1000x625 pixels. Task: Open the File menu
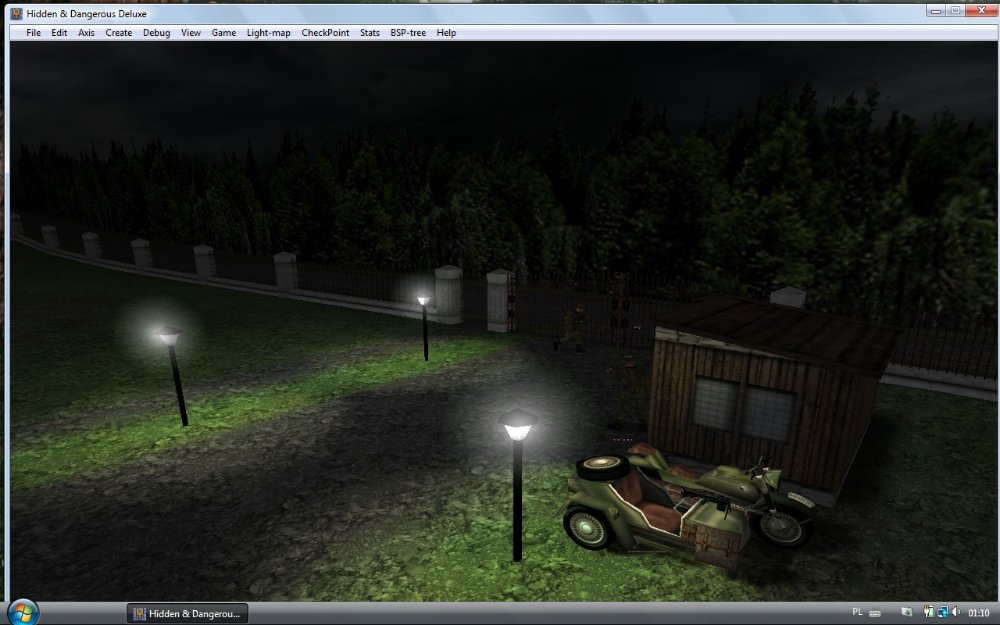(x=33, y=33)
